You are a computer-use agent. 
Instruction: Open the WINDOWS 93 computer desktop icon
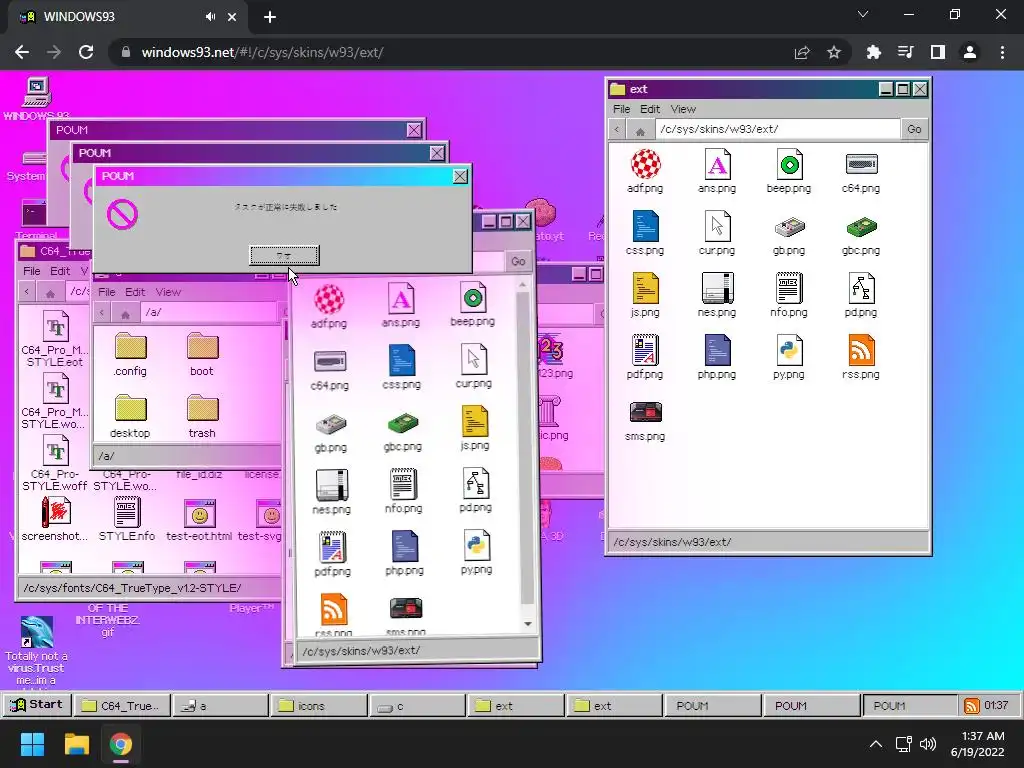(x=37, y=99)
